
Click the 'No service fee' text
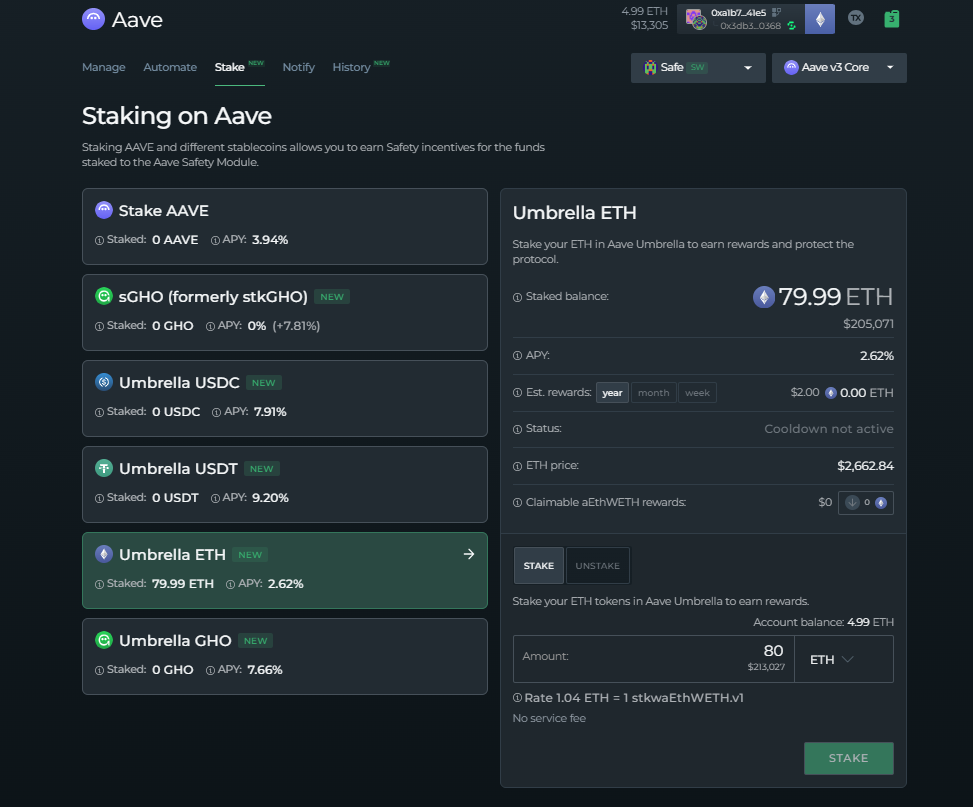coord(549,718)
